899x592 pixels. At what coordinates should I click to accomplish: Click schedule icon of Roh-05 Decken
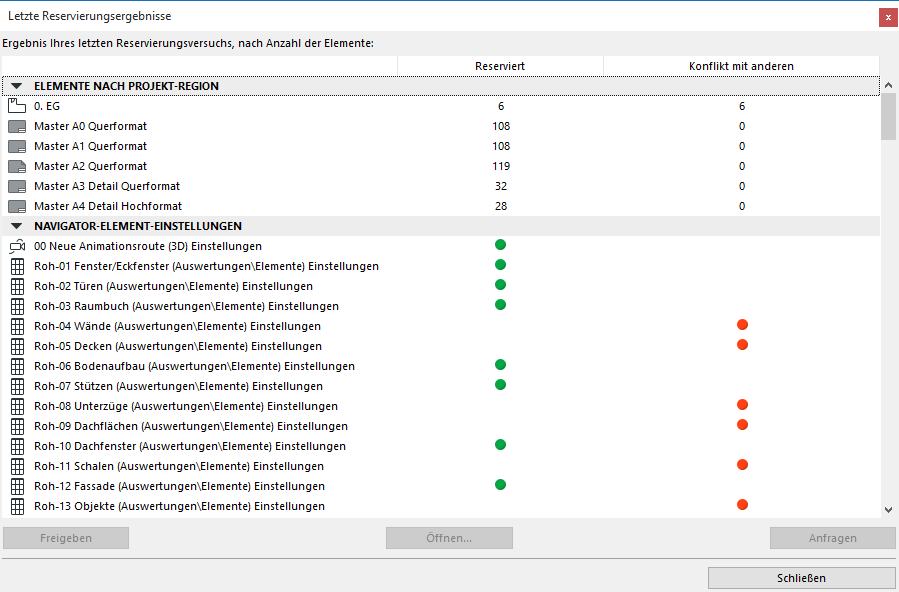(18, 347)
